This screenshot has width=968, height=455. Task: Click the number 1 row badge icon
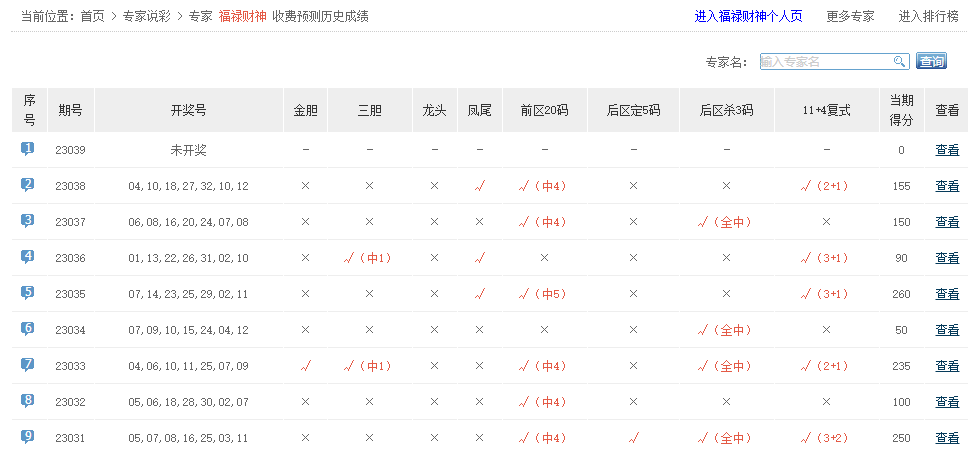coord(28,149)
